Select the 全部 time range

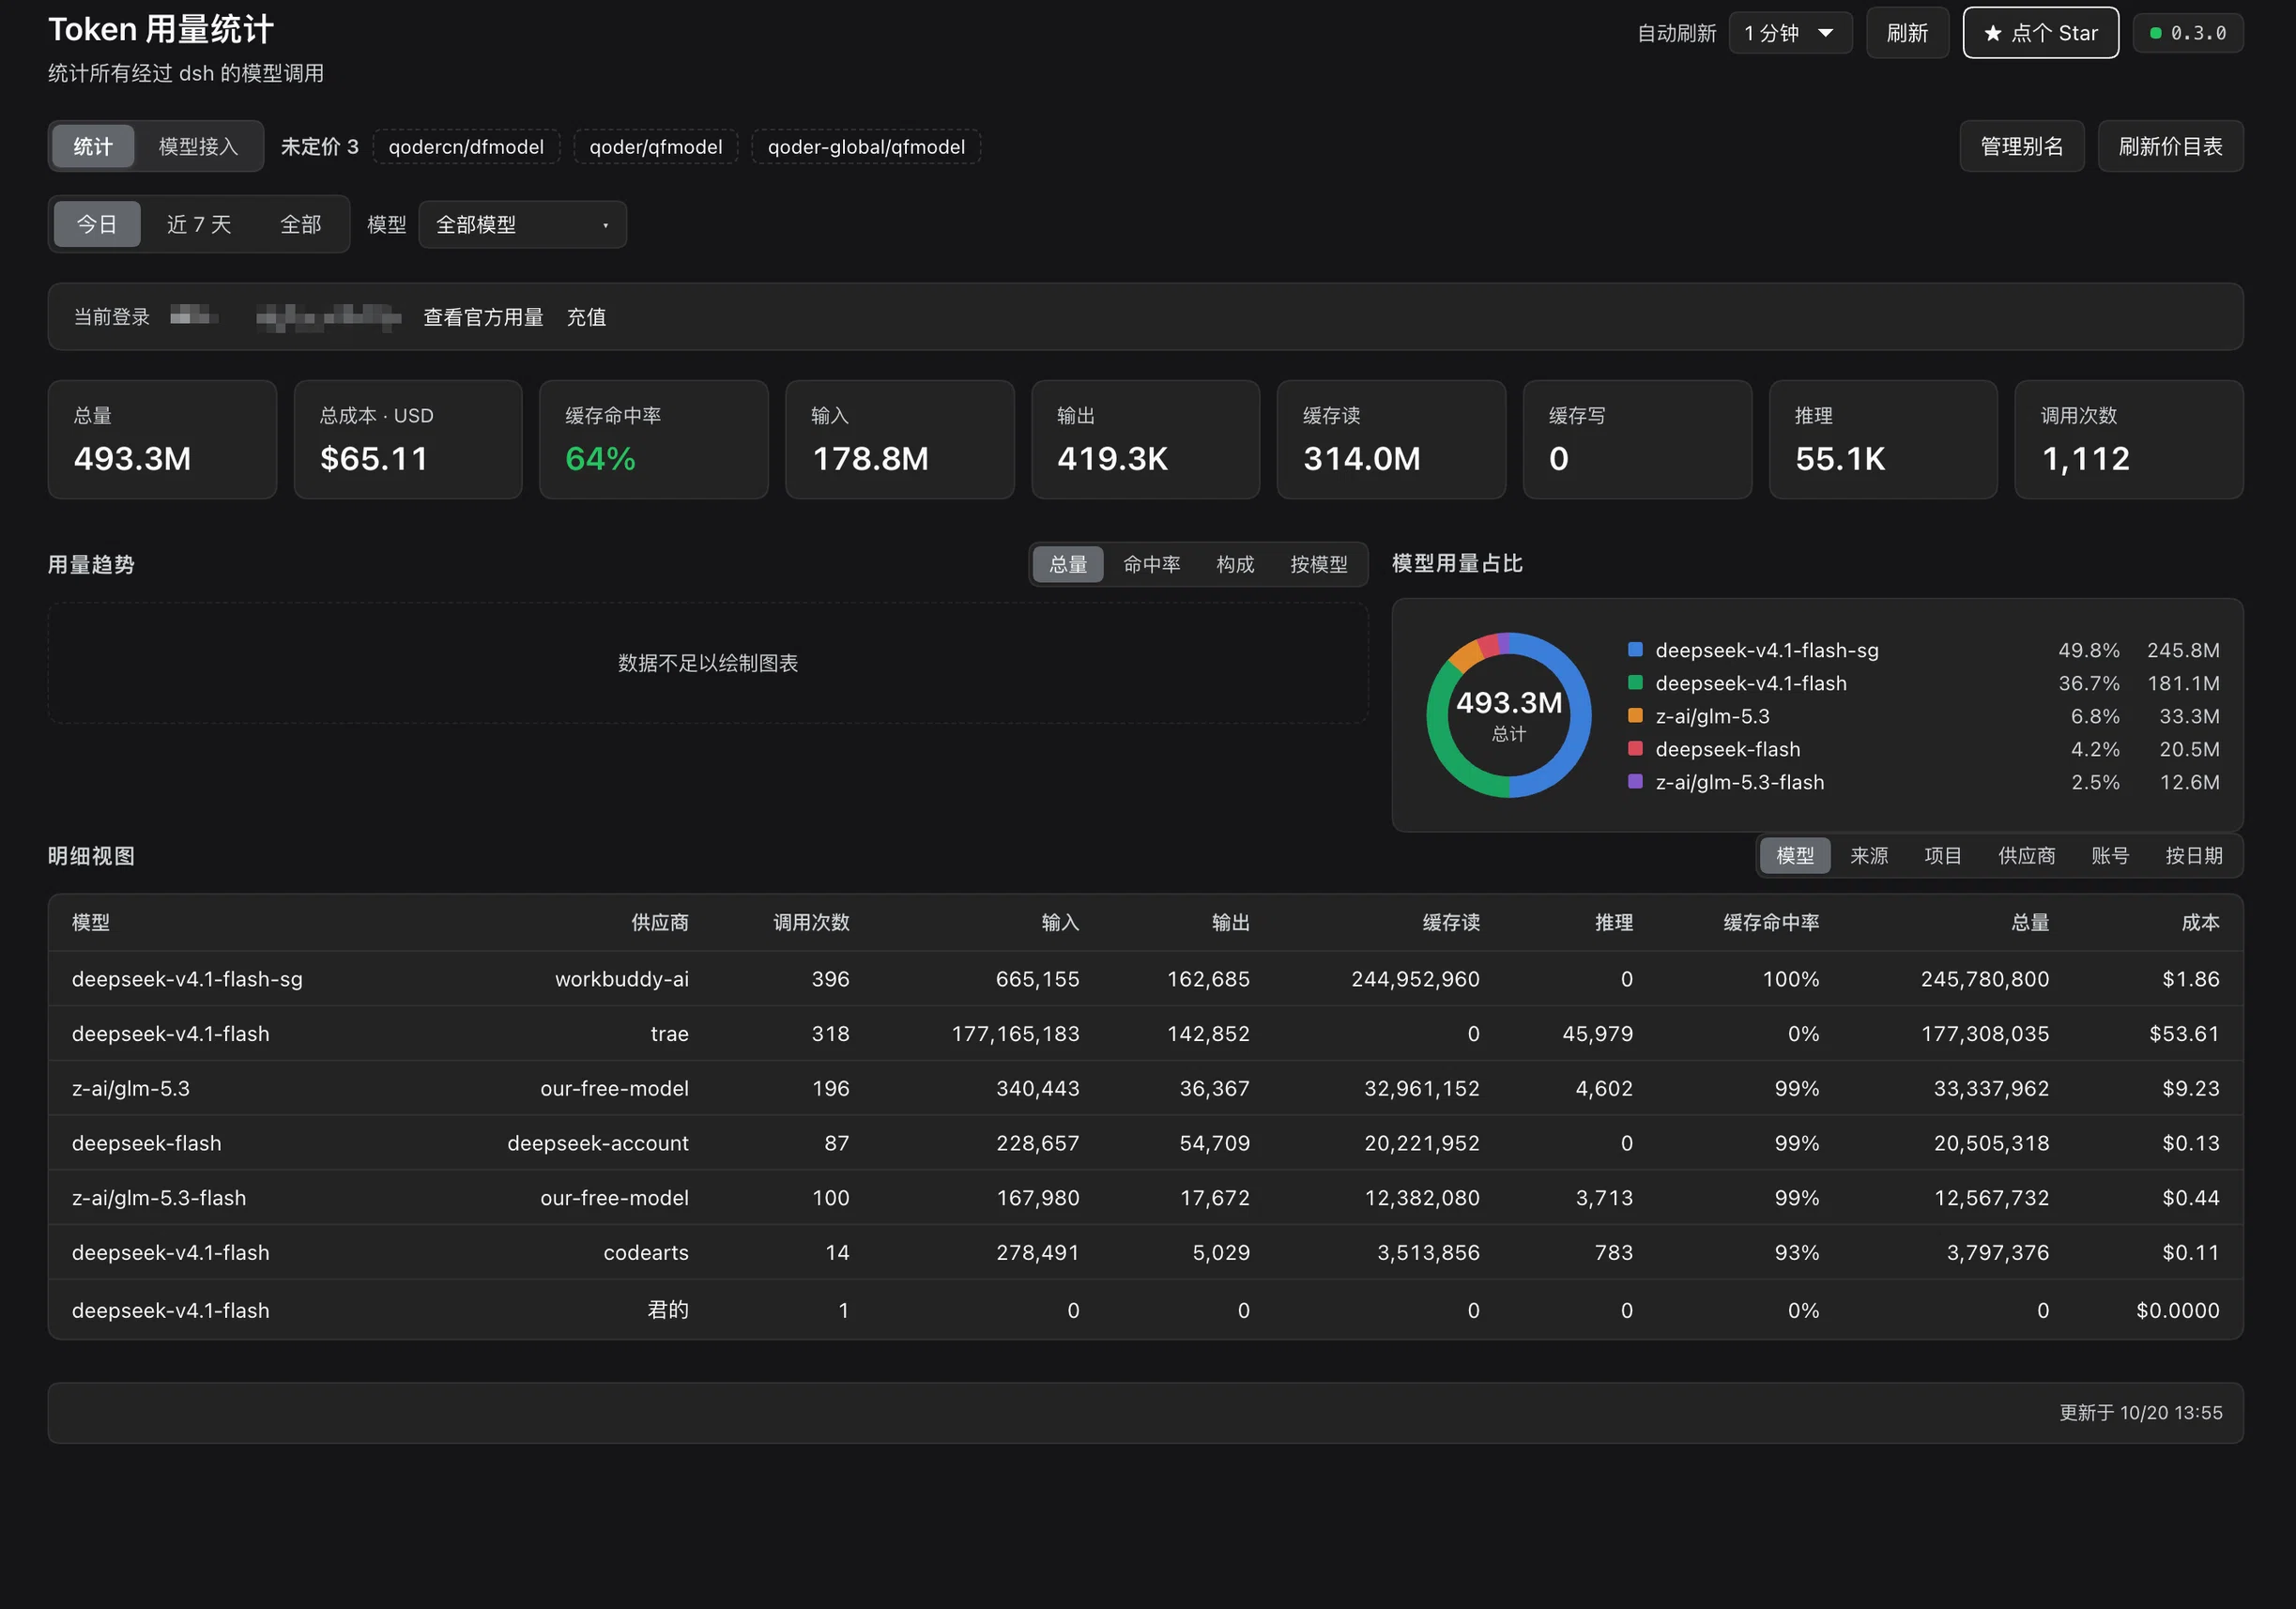300,225
